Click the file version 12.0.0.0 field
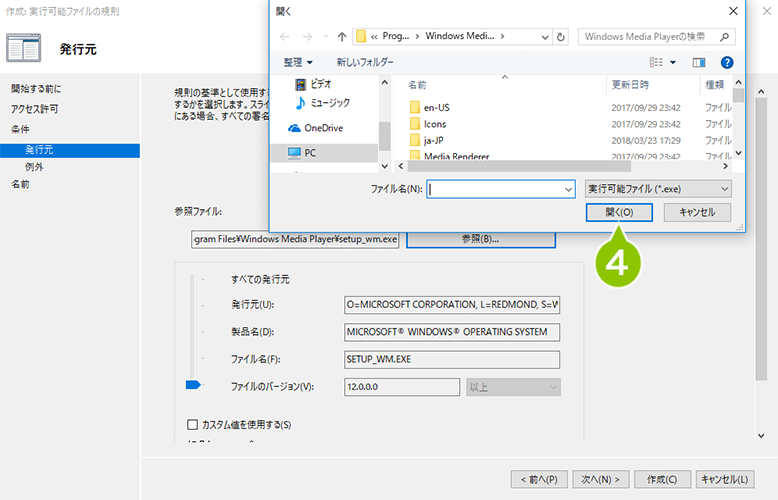This screenshot has height=500, width=778. pyautogui.click(x=402, y=387)
